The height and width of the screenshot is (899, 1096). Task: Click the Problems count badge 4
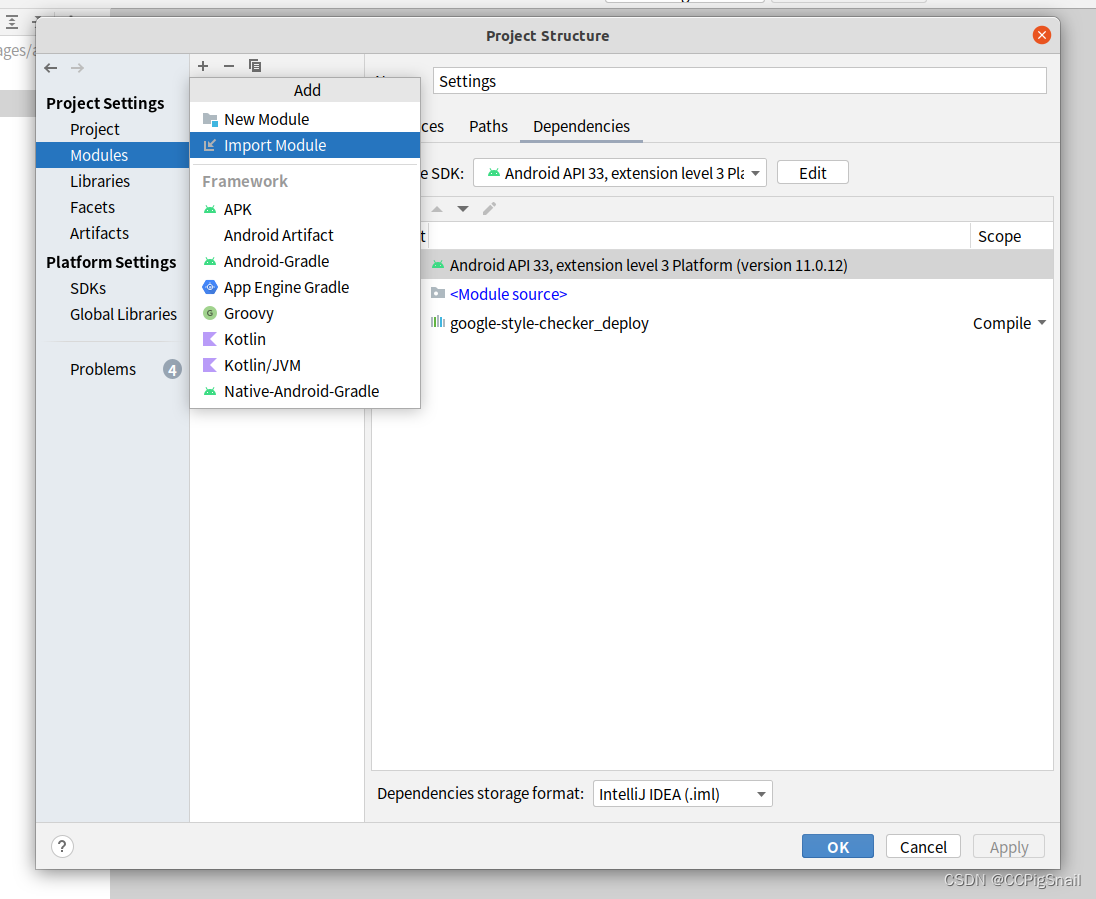click(172, 369)
